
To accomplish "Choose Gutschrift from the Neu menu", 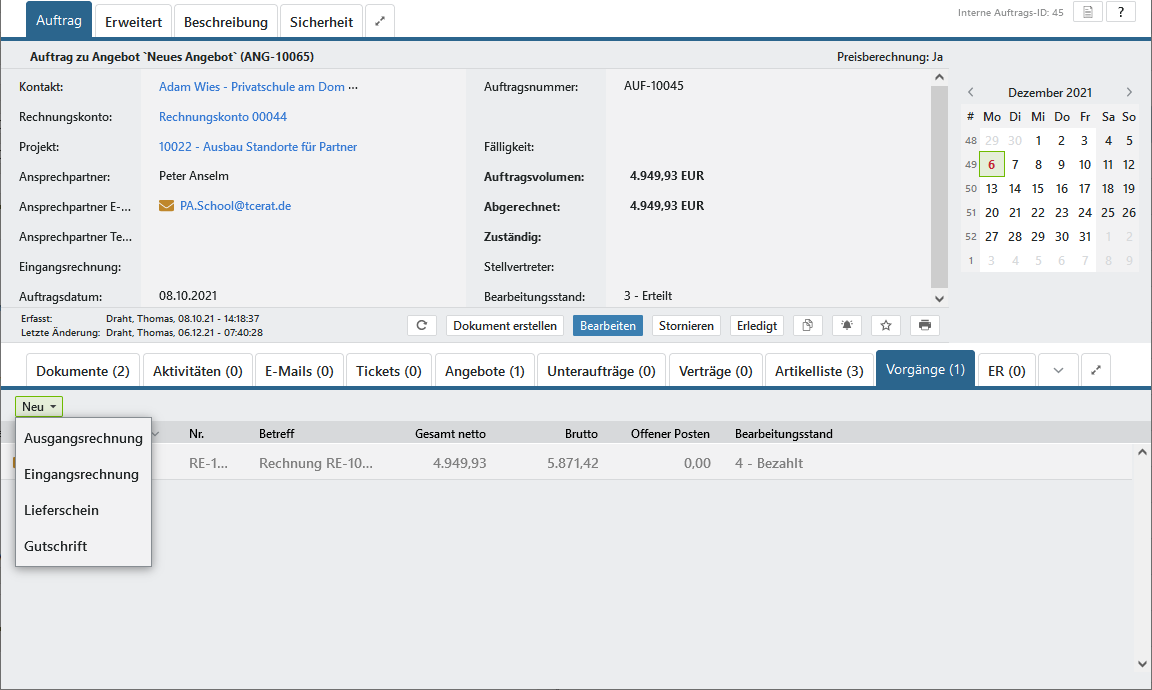I will tap(56, 546).
